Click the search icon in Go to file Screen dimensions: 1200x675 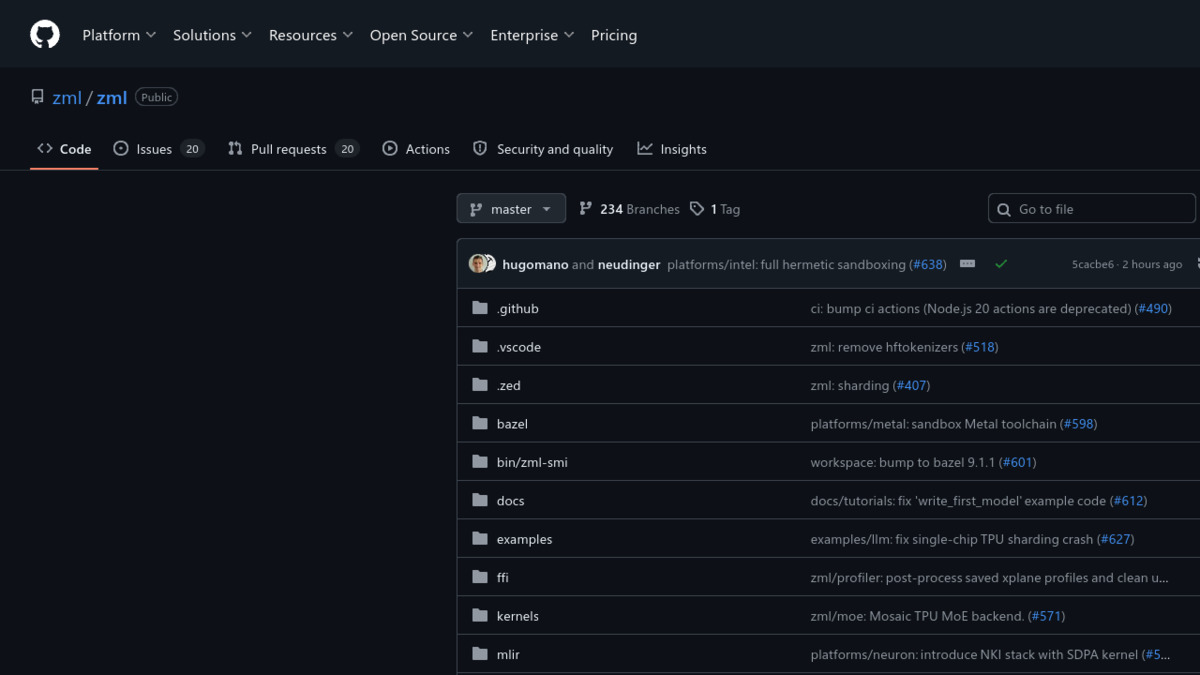click(1004, 209)
